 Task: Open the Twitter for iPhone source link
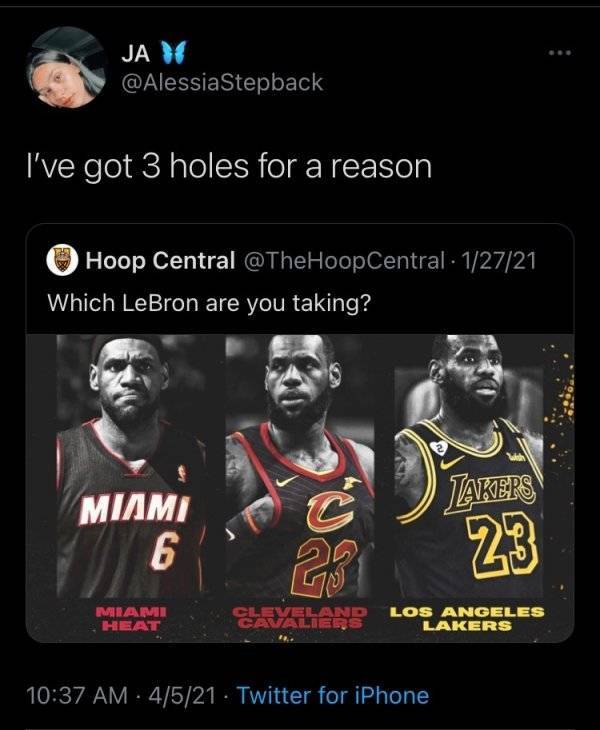[x=333, y=696]
